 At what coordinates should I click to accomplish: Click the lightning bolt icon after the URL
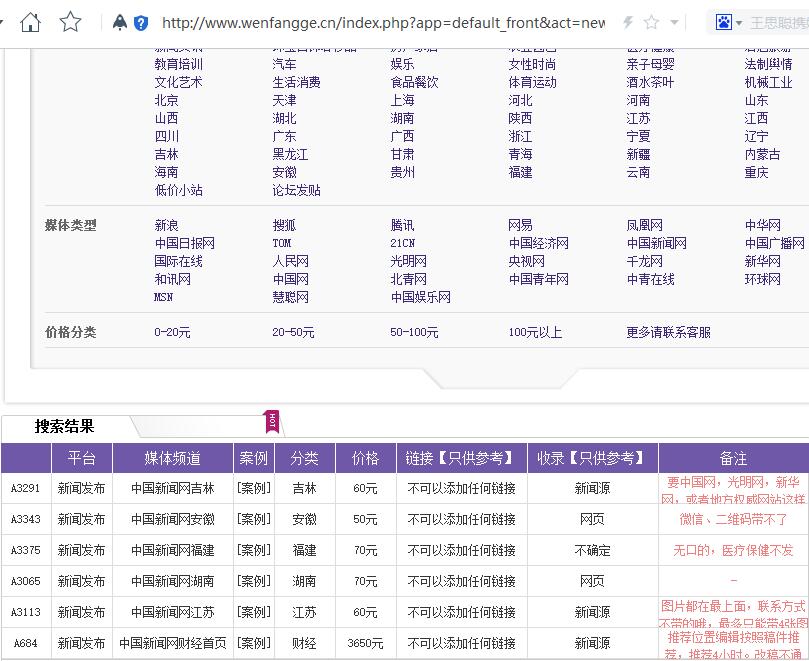pyautogui.click(x=628, y=22)
